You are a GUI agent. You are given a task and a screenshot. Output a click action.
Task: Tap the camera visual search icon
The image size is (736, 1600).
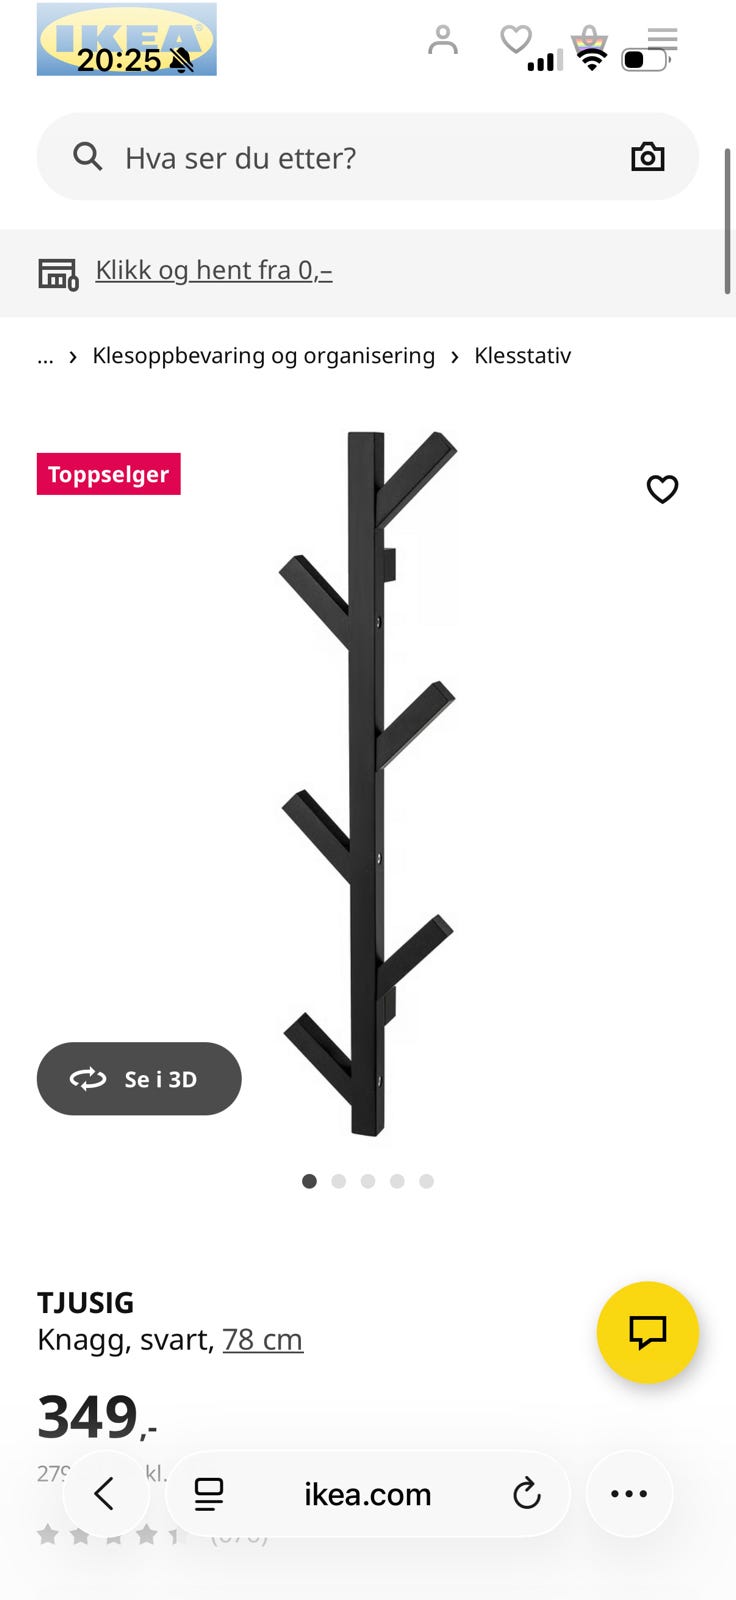point(648,157)
